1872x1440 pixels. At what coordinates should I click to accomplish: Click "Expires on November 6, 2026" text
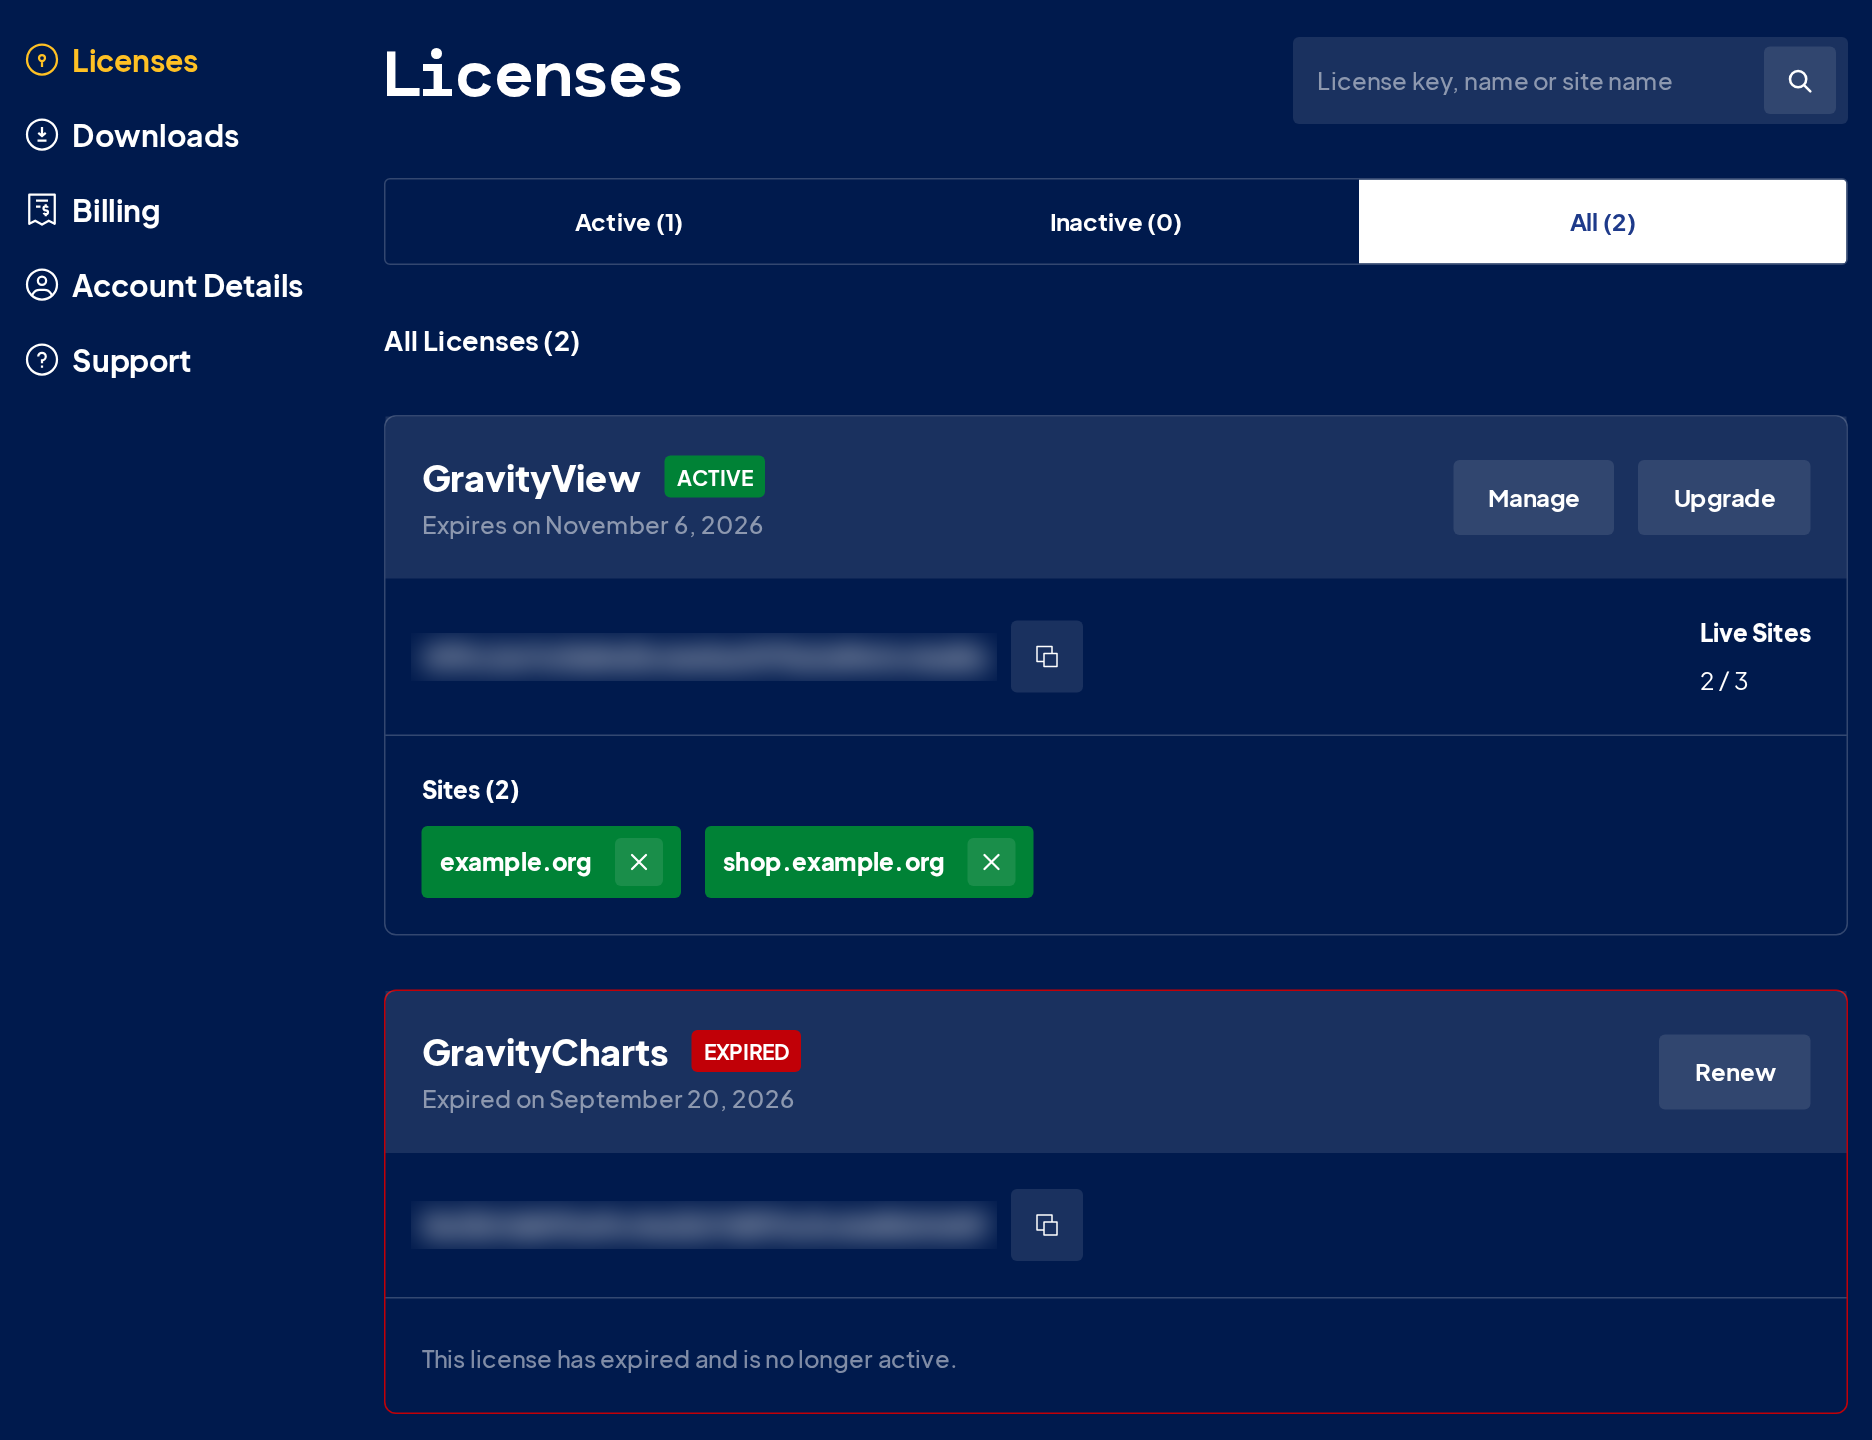pos(592,525)
